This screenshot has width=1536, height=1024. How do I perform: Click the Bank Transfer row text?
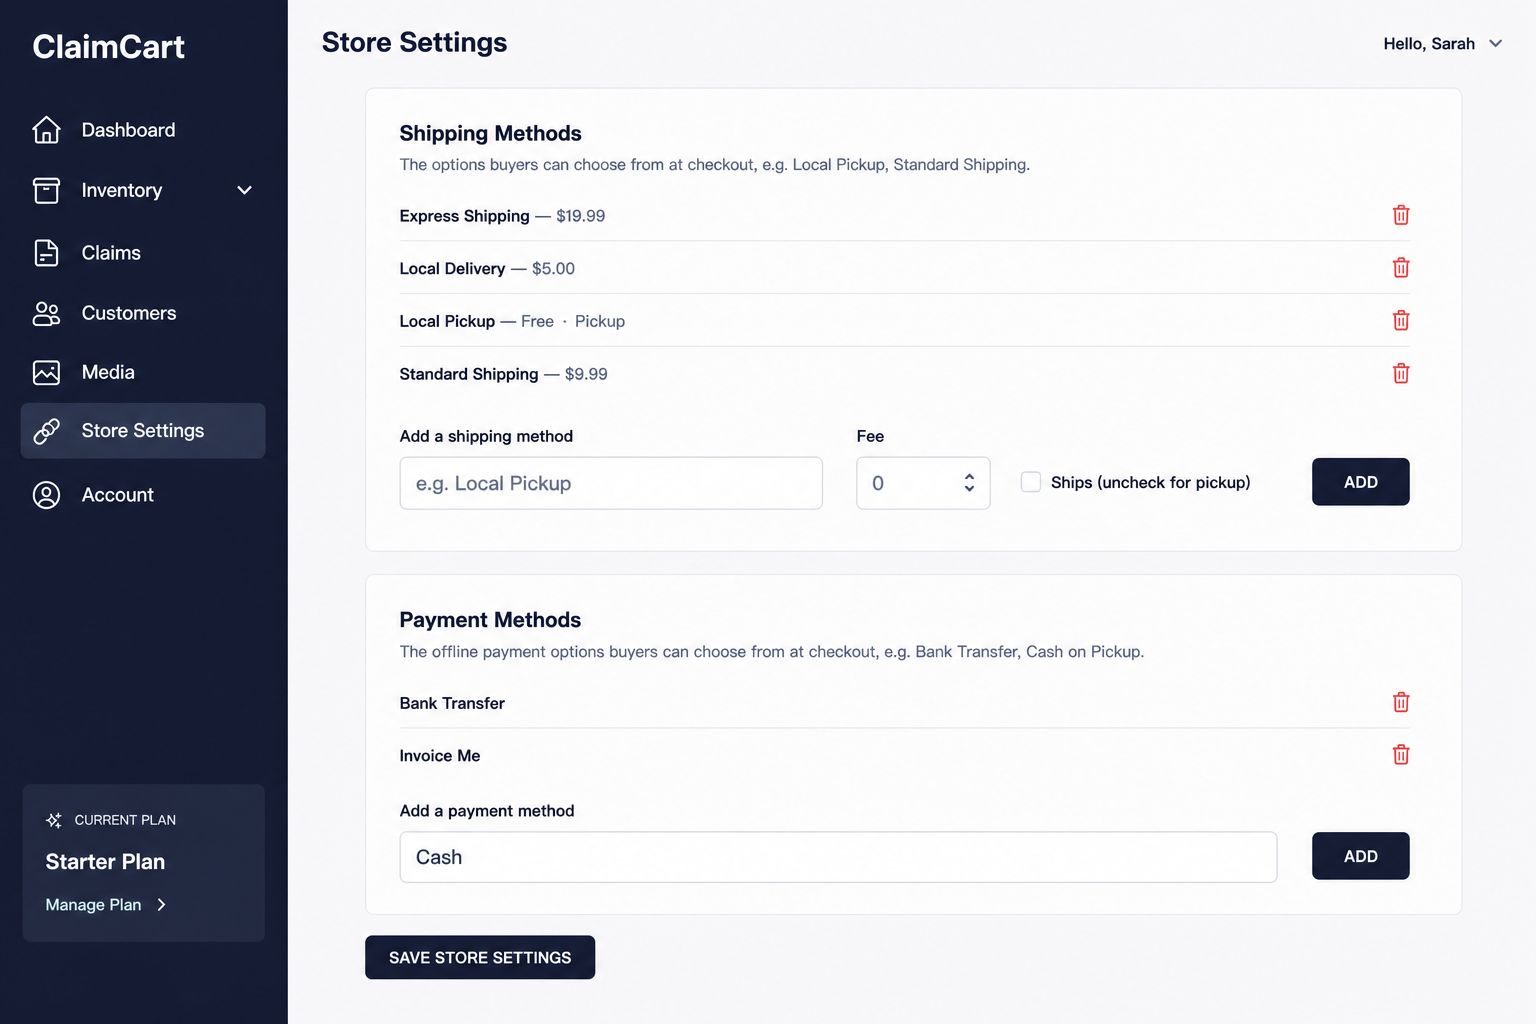pyautogui.click(x=452, y=703)
